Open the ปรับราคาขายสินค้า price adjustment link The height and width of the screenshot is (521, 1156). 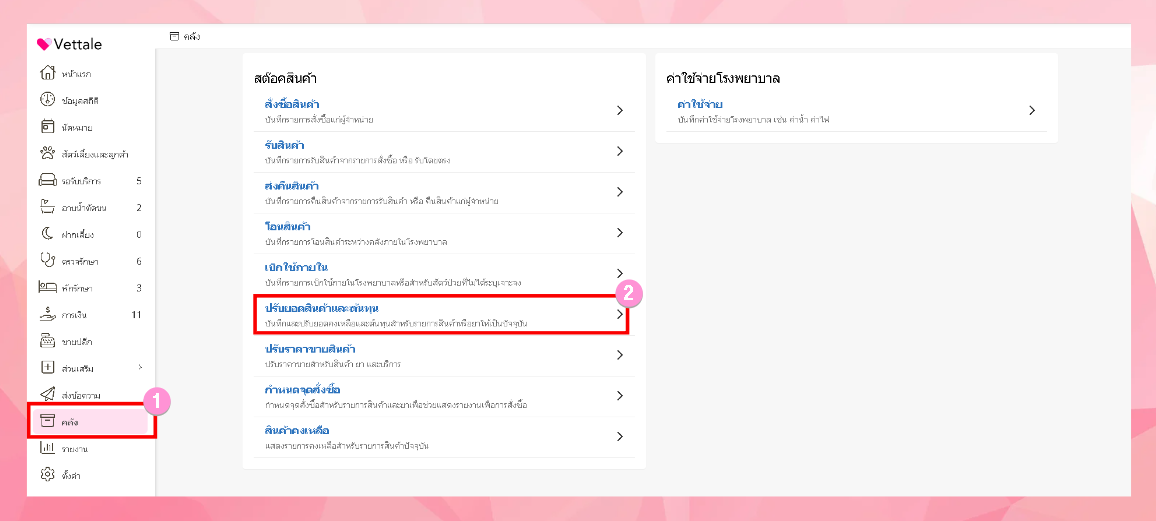tap(310, 349)
